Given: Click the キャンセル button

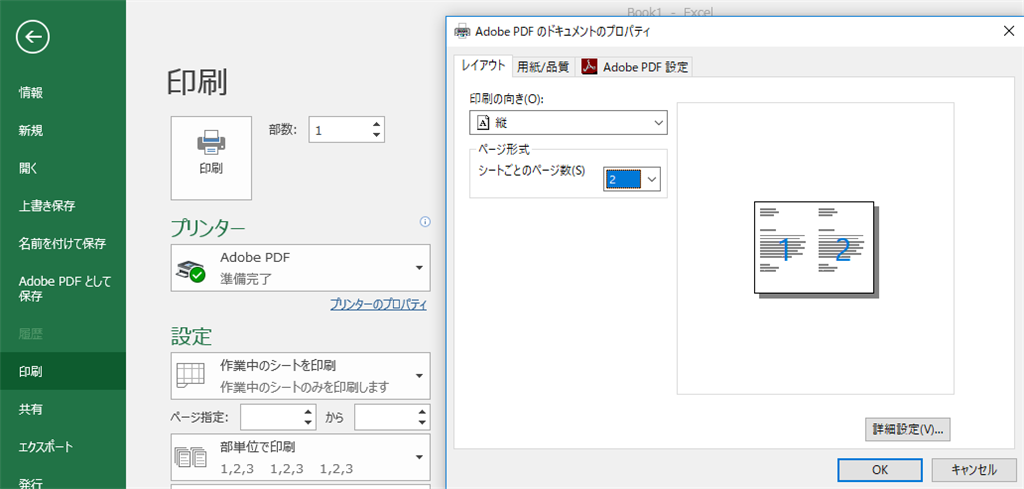Looking at the screenshot, I should click(973, 469).
